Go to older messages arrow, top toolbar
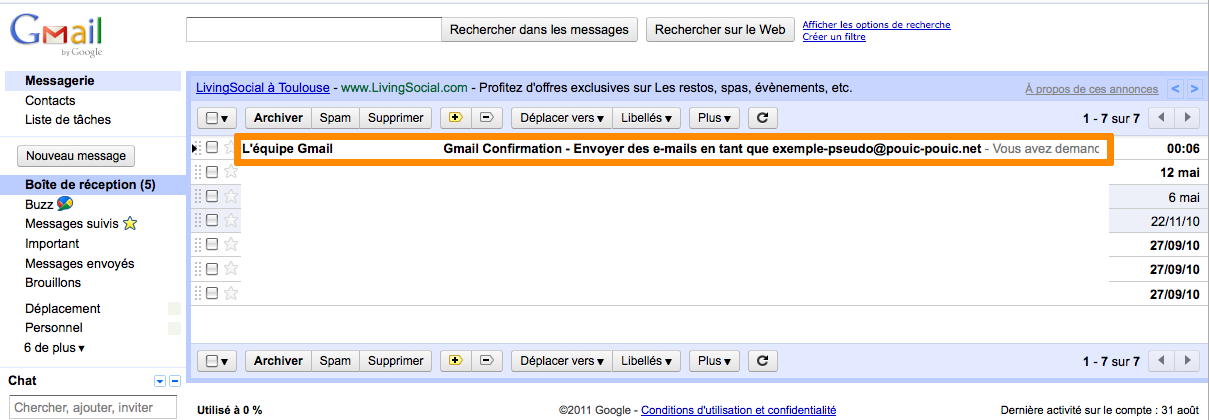The height and width of the screenshot is (420, 1209). pyautogui.click(x=1187, y=118)
